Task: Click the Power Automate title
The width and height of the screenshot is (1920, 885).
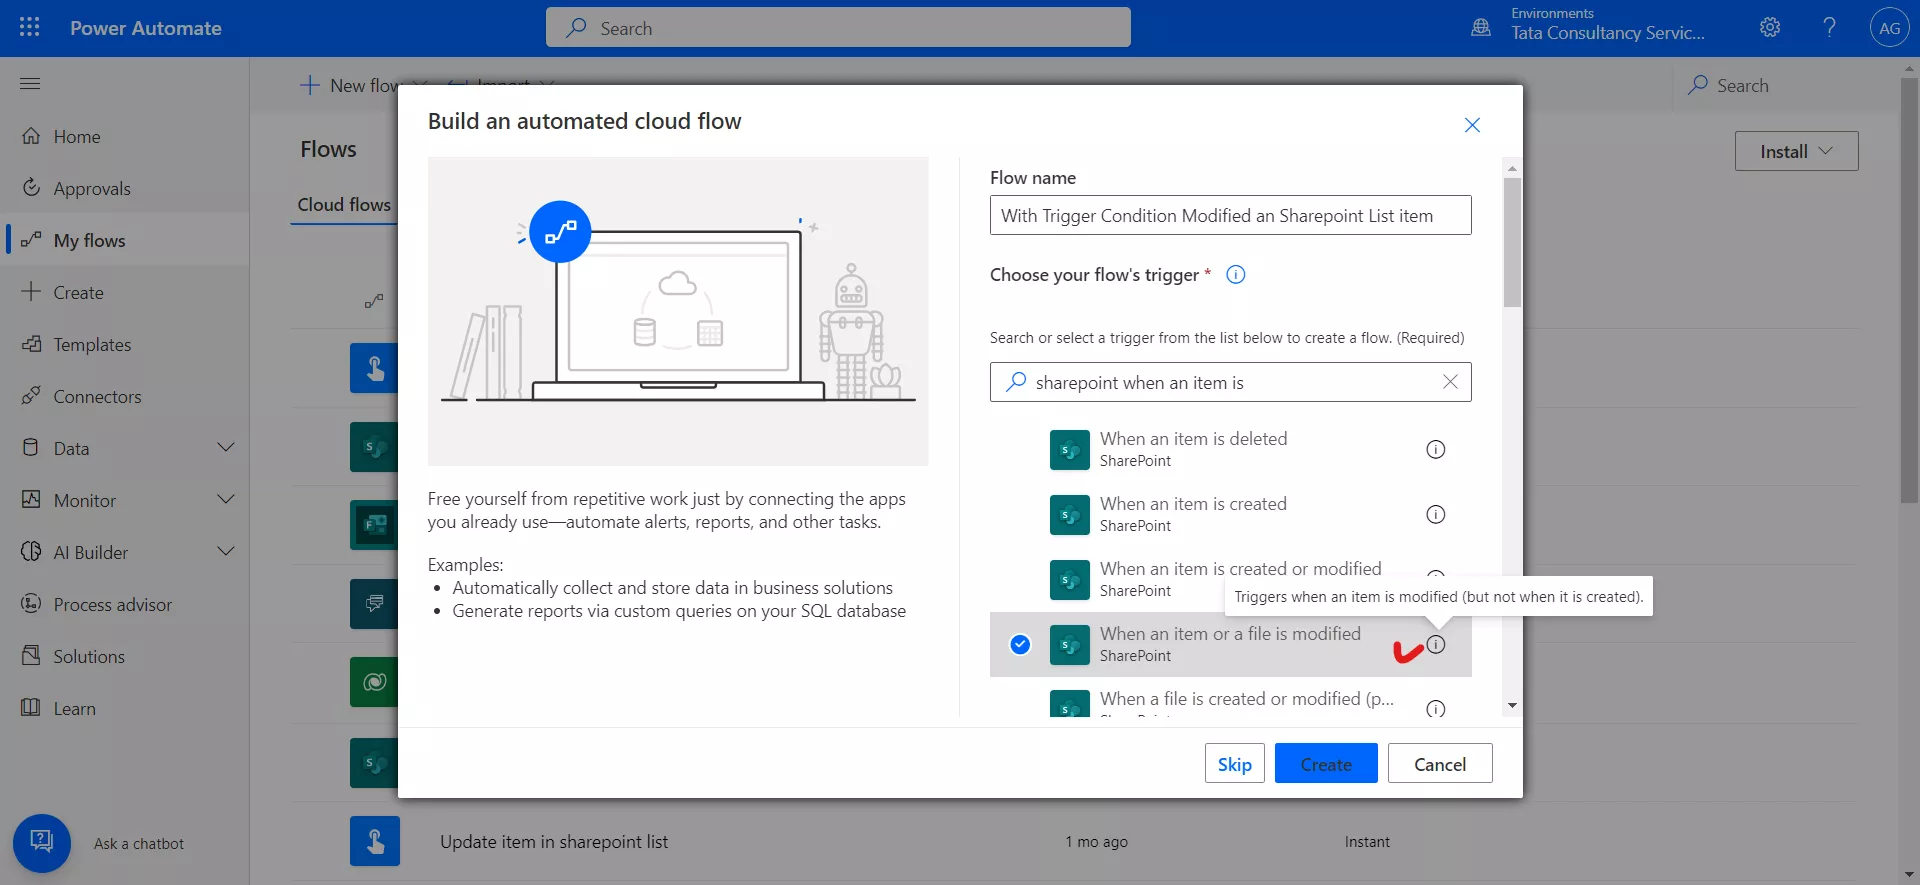Action: click(146, 28)
